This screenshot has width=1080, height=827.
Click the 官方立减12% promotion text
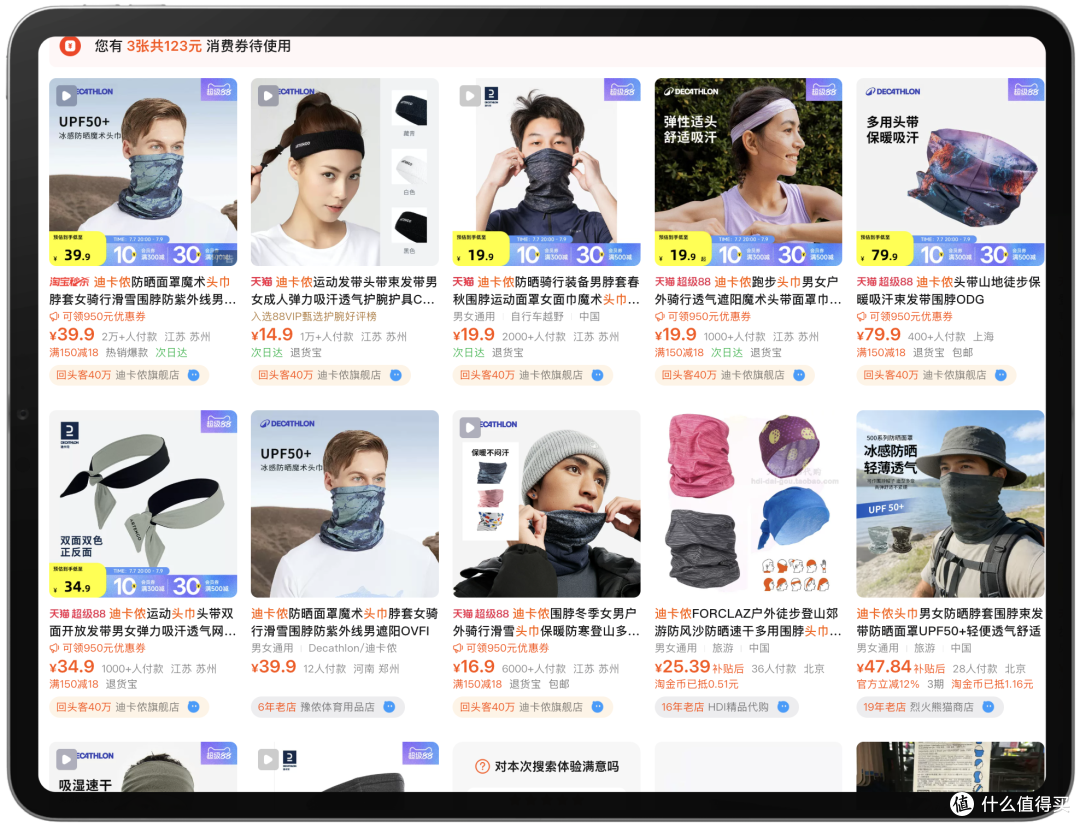point(888,684)
